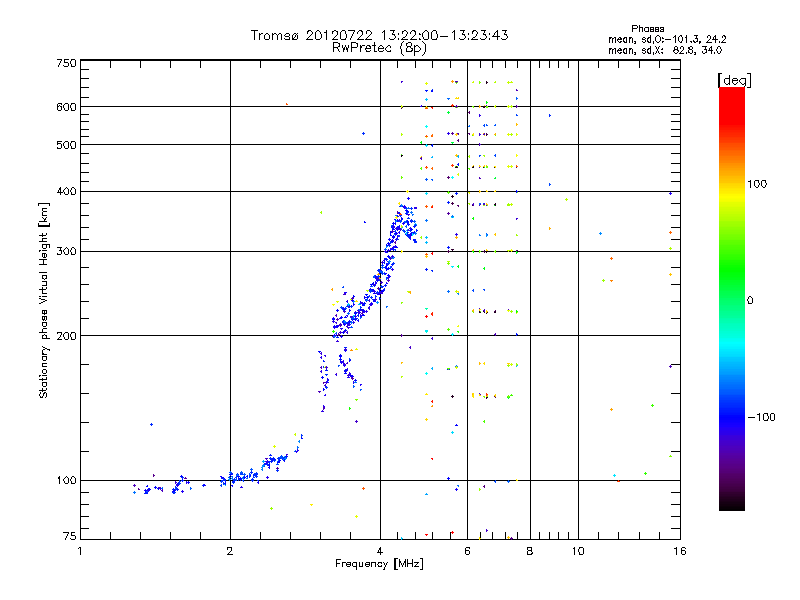Click the 'mean, sd,X: 82.8, 34.0' text
Screen dimensions: 800x600
[x=665, y=50]
